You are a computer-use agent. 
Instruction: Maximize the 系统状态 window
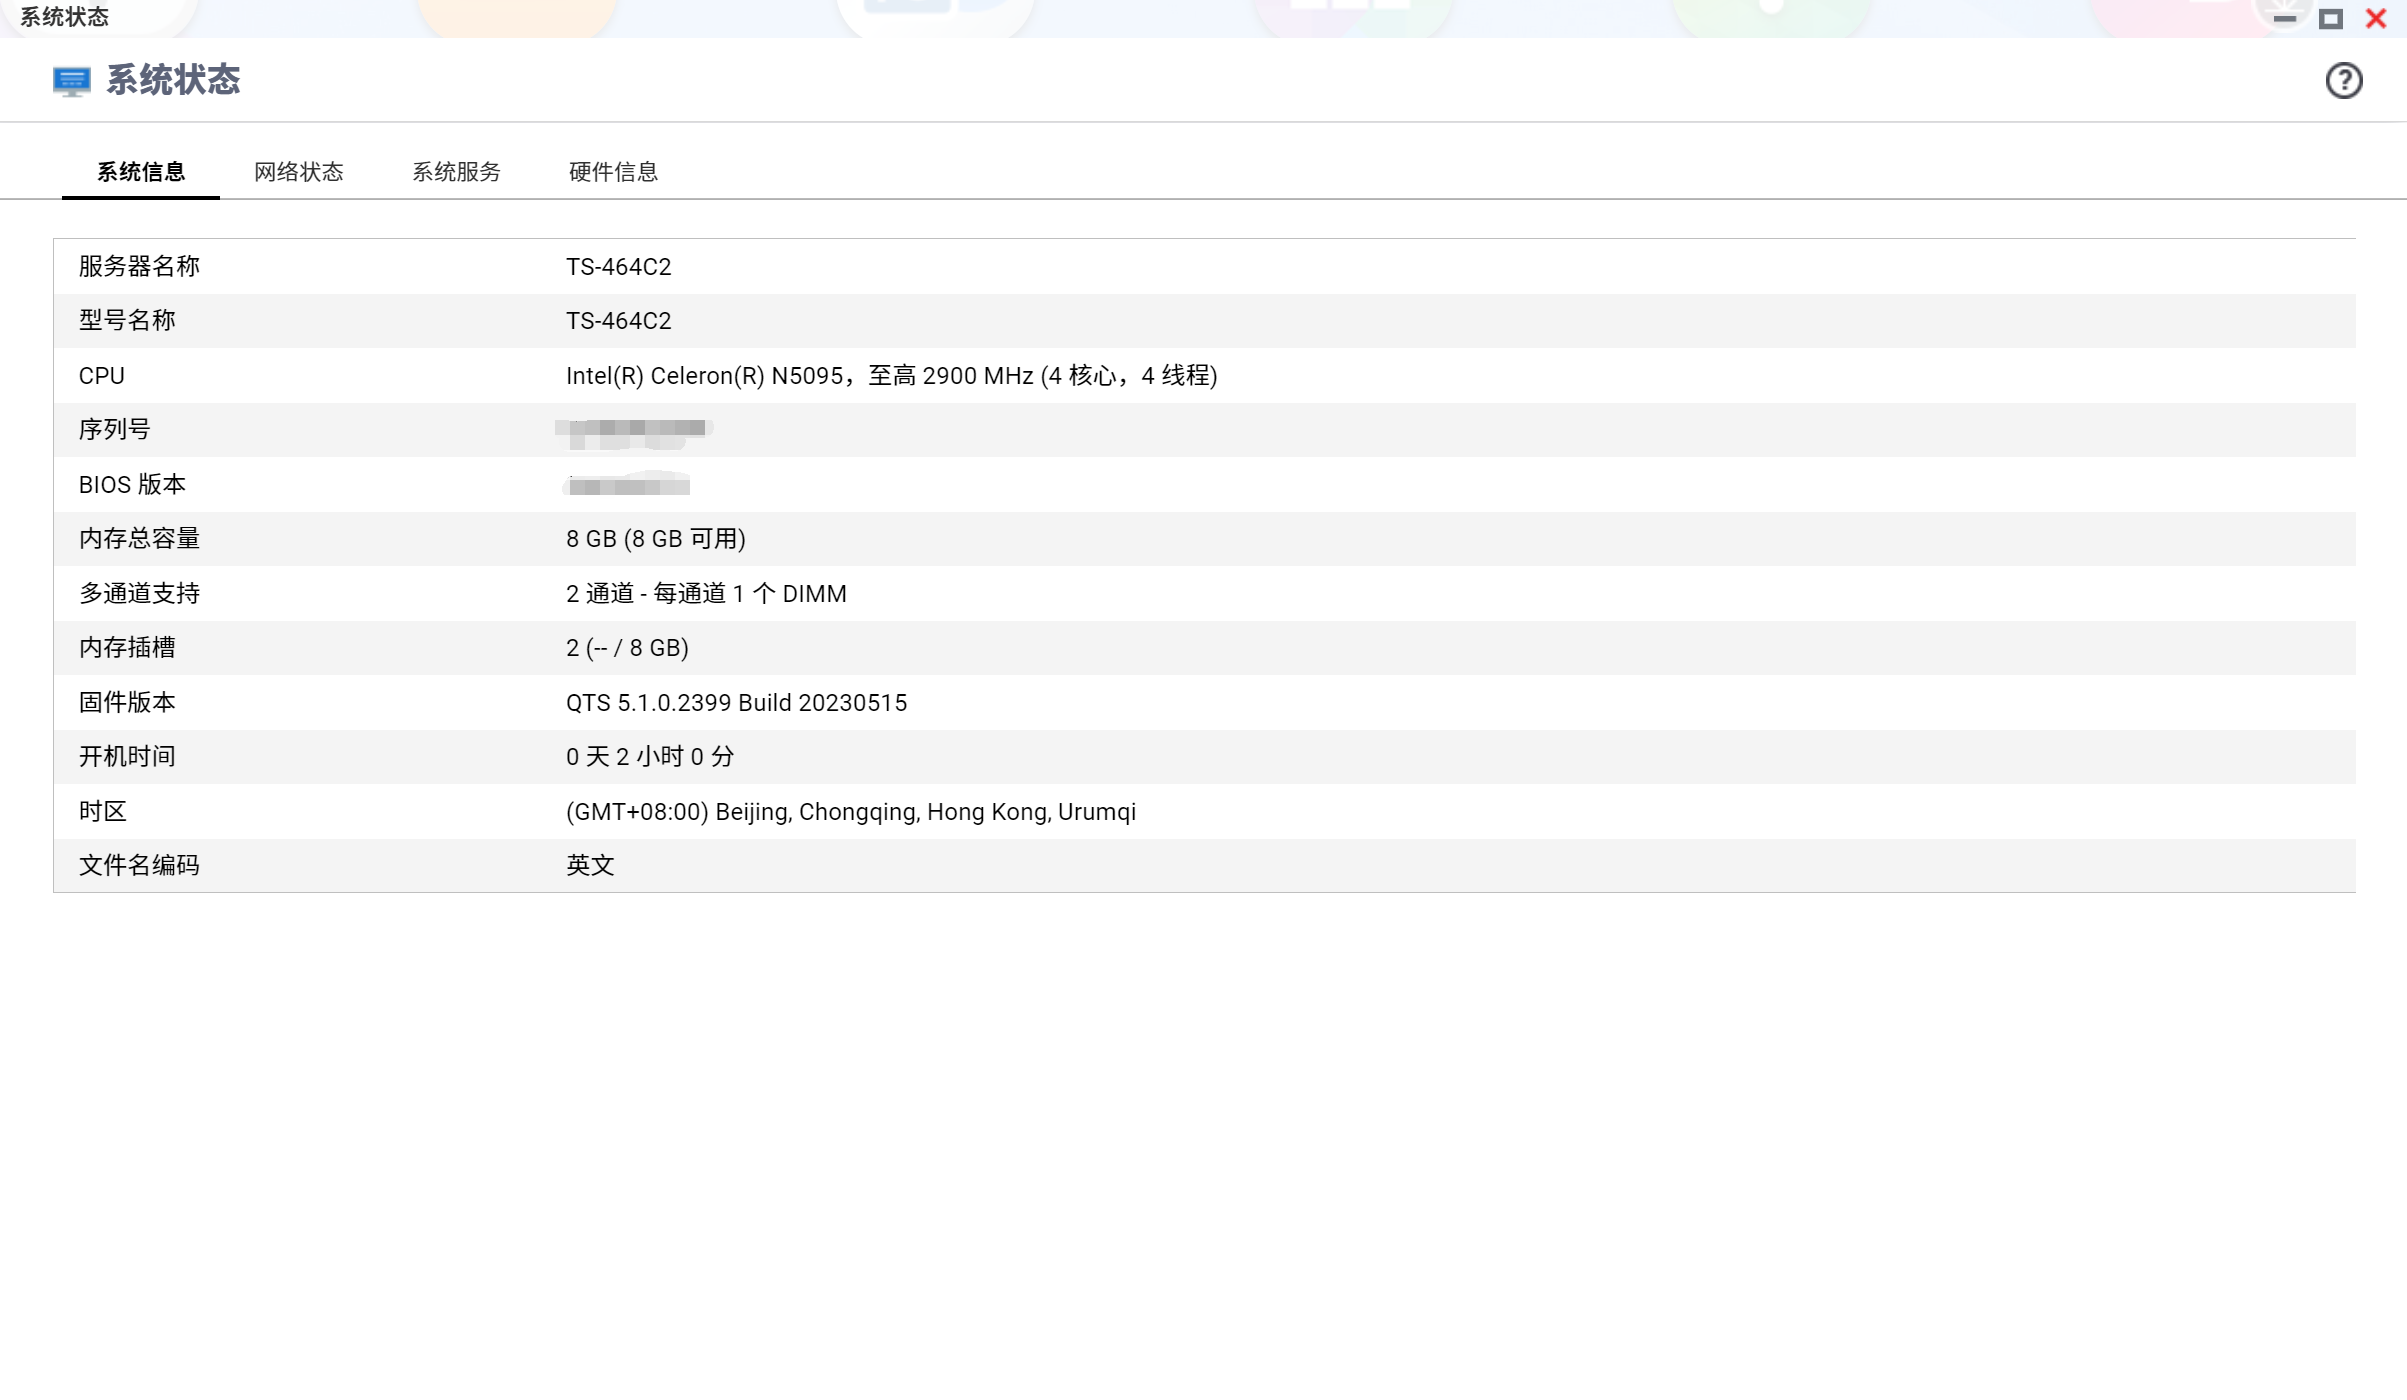coord(2330,19)
